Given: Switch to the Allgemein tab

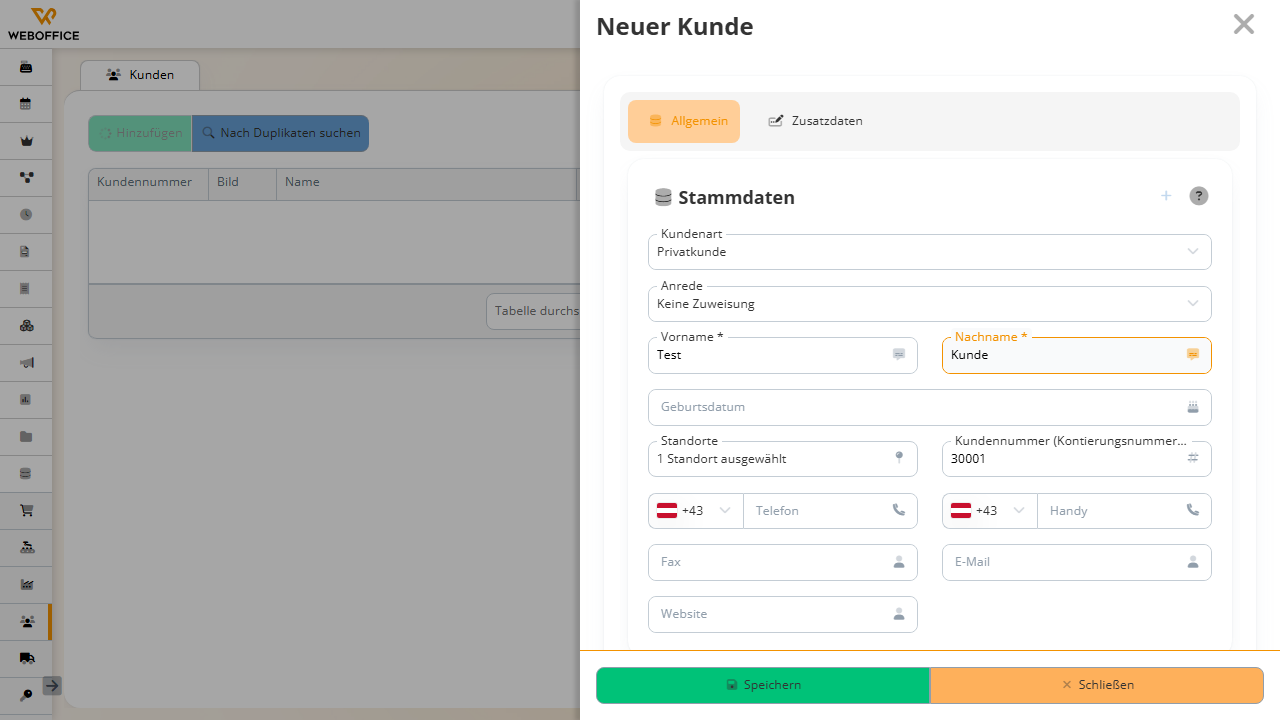Looking at the screenshot, I should pyautogui.click(x=684, y=121).
